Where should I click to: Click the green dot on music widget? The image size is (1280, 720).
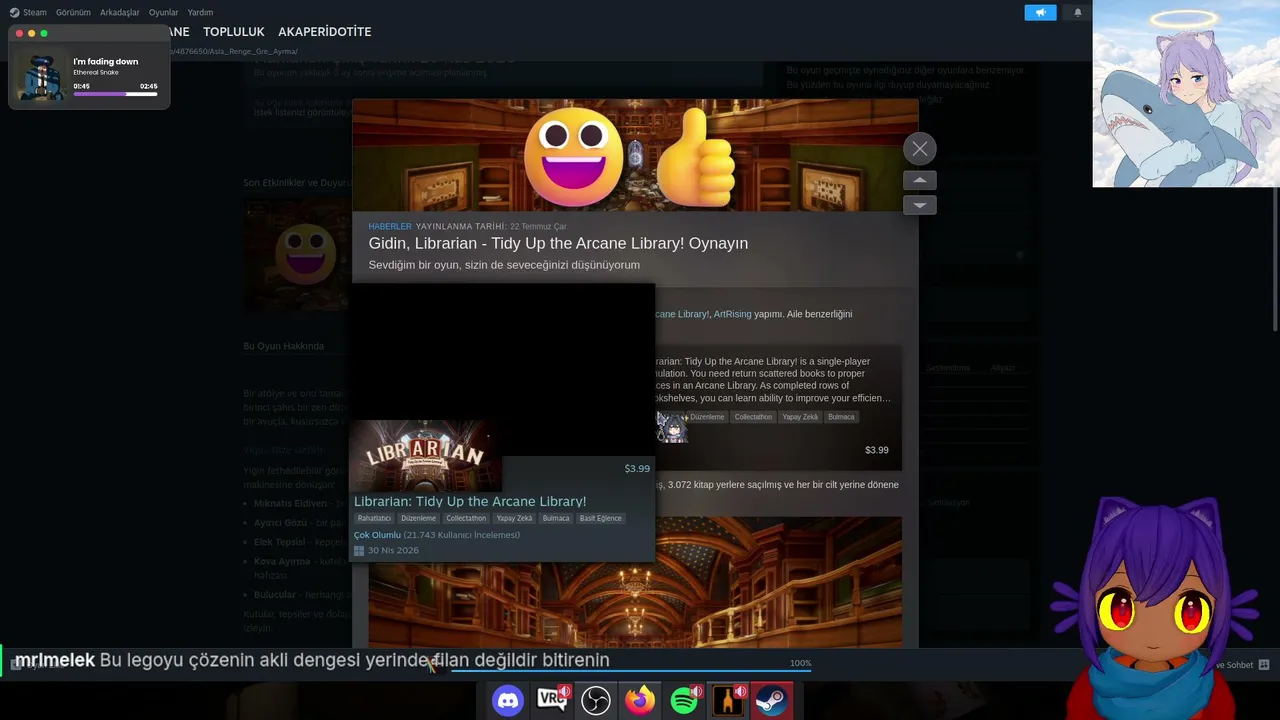[x=43, y=33]
